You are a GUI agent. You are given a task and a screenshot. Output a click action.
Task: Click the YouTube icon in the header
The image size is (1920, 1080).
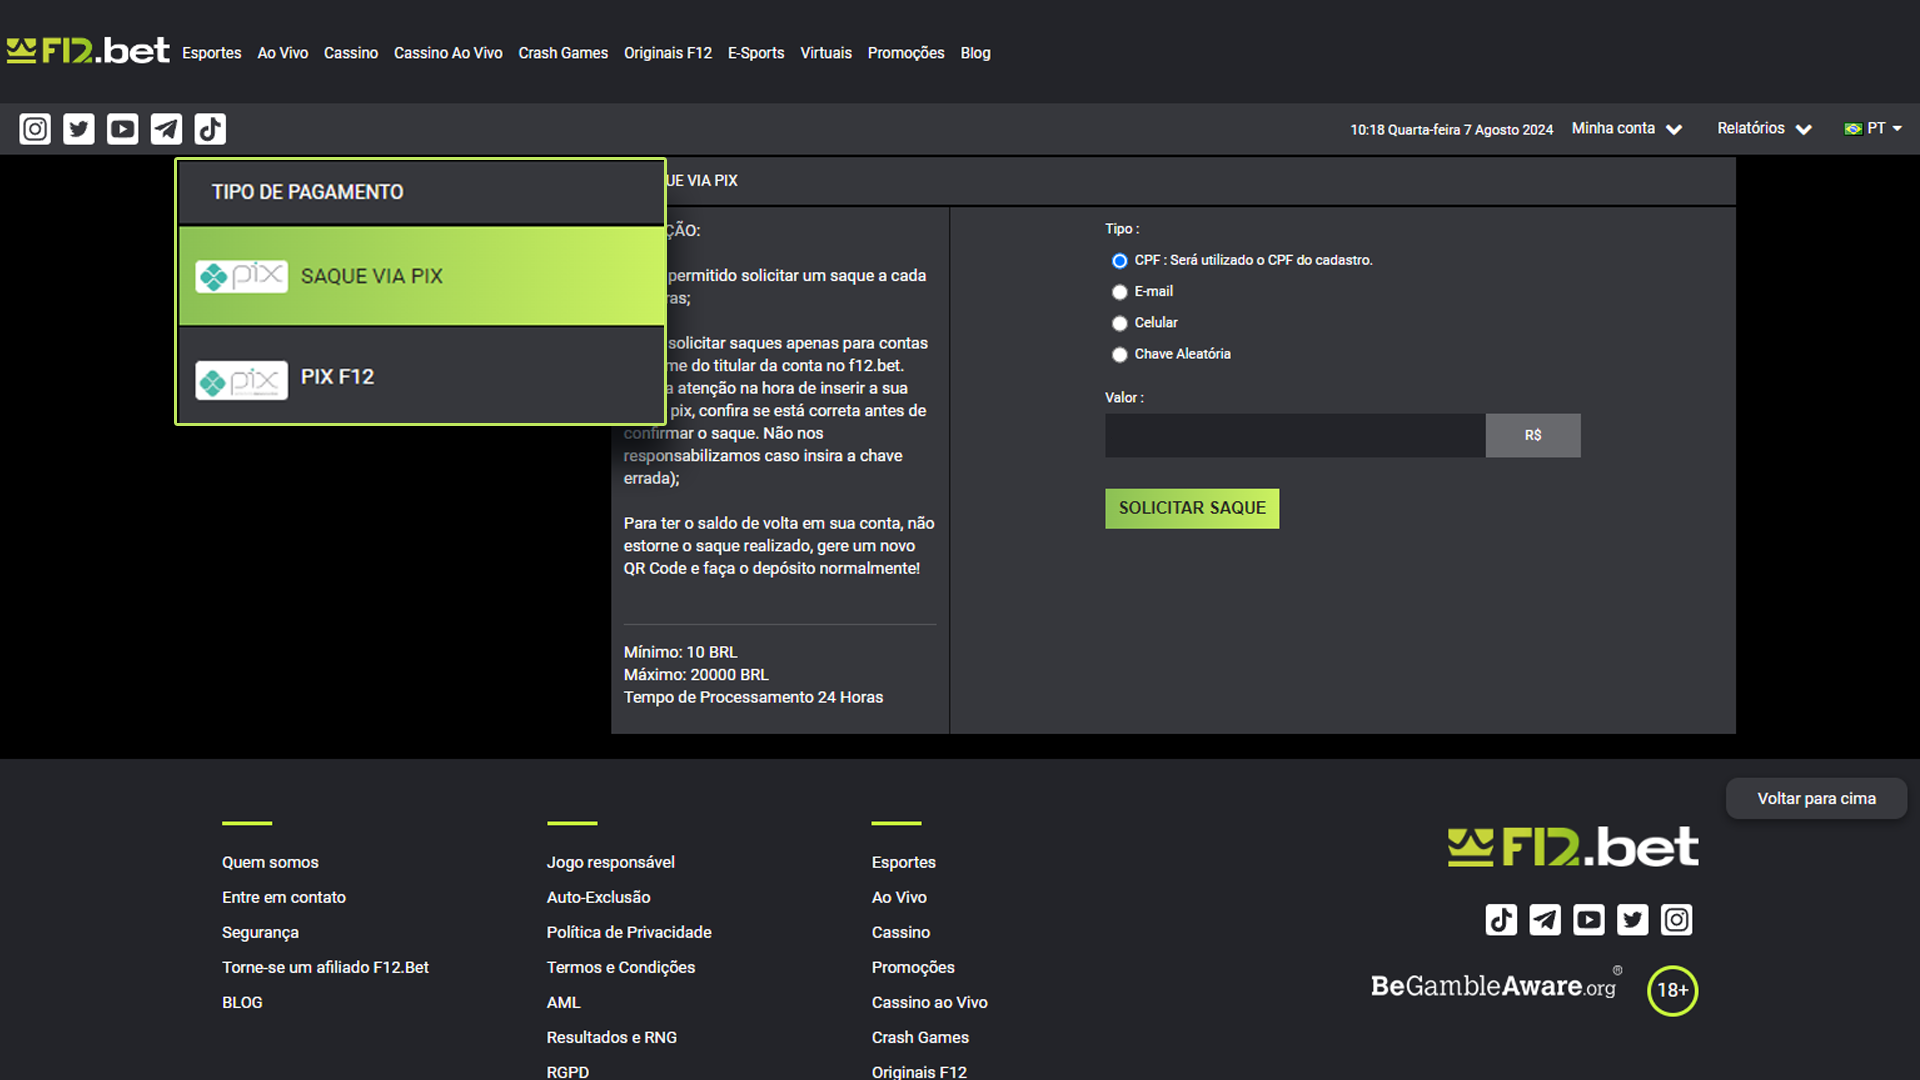click(x=121, y=128)
